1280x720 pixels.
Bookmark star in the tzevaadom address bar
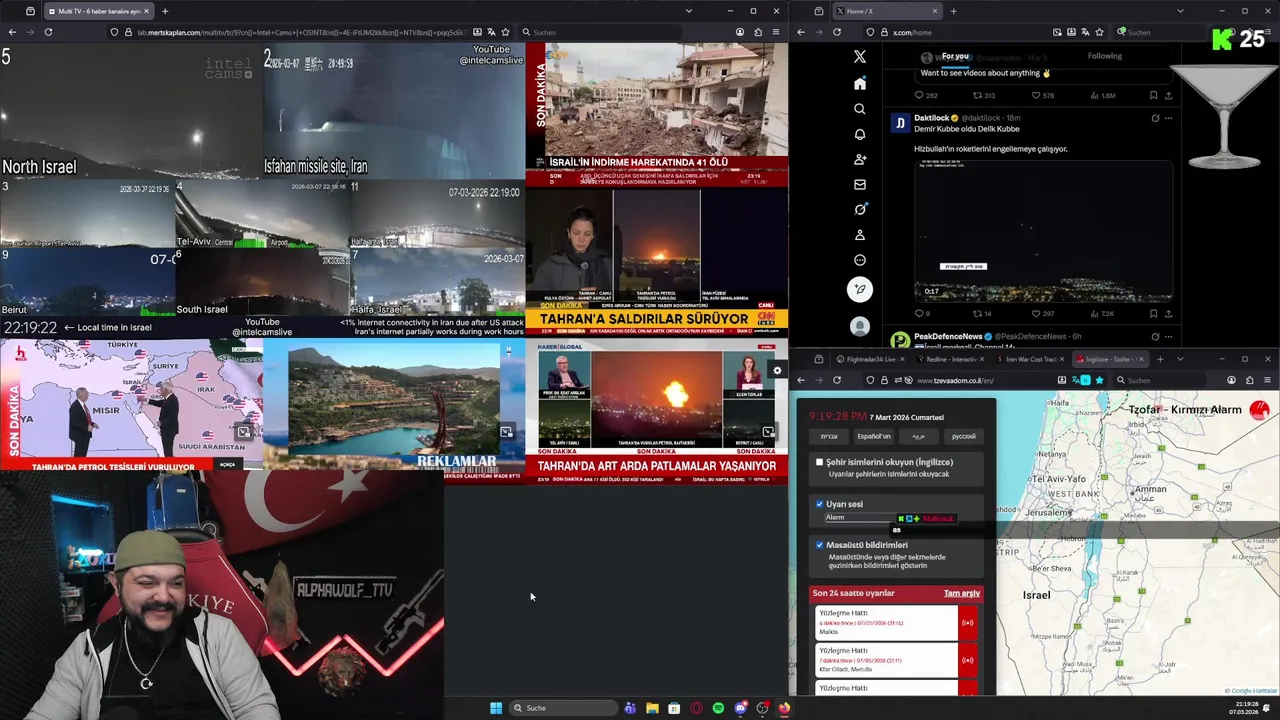[1099, 380]
